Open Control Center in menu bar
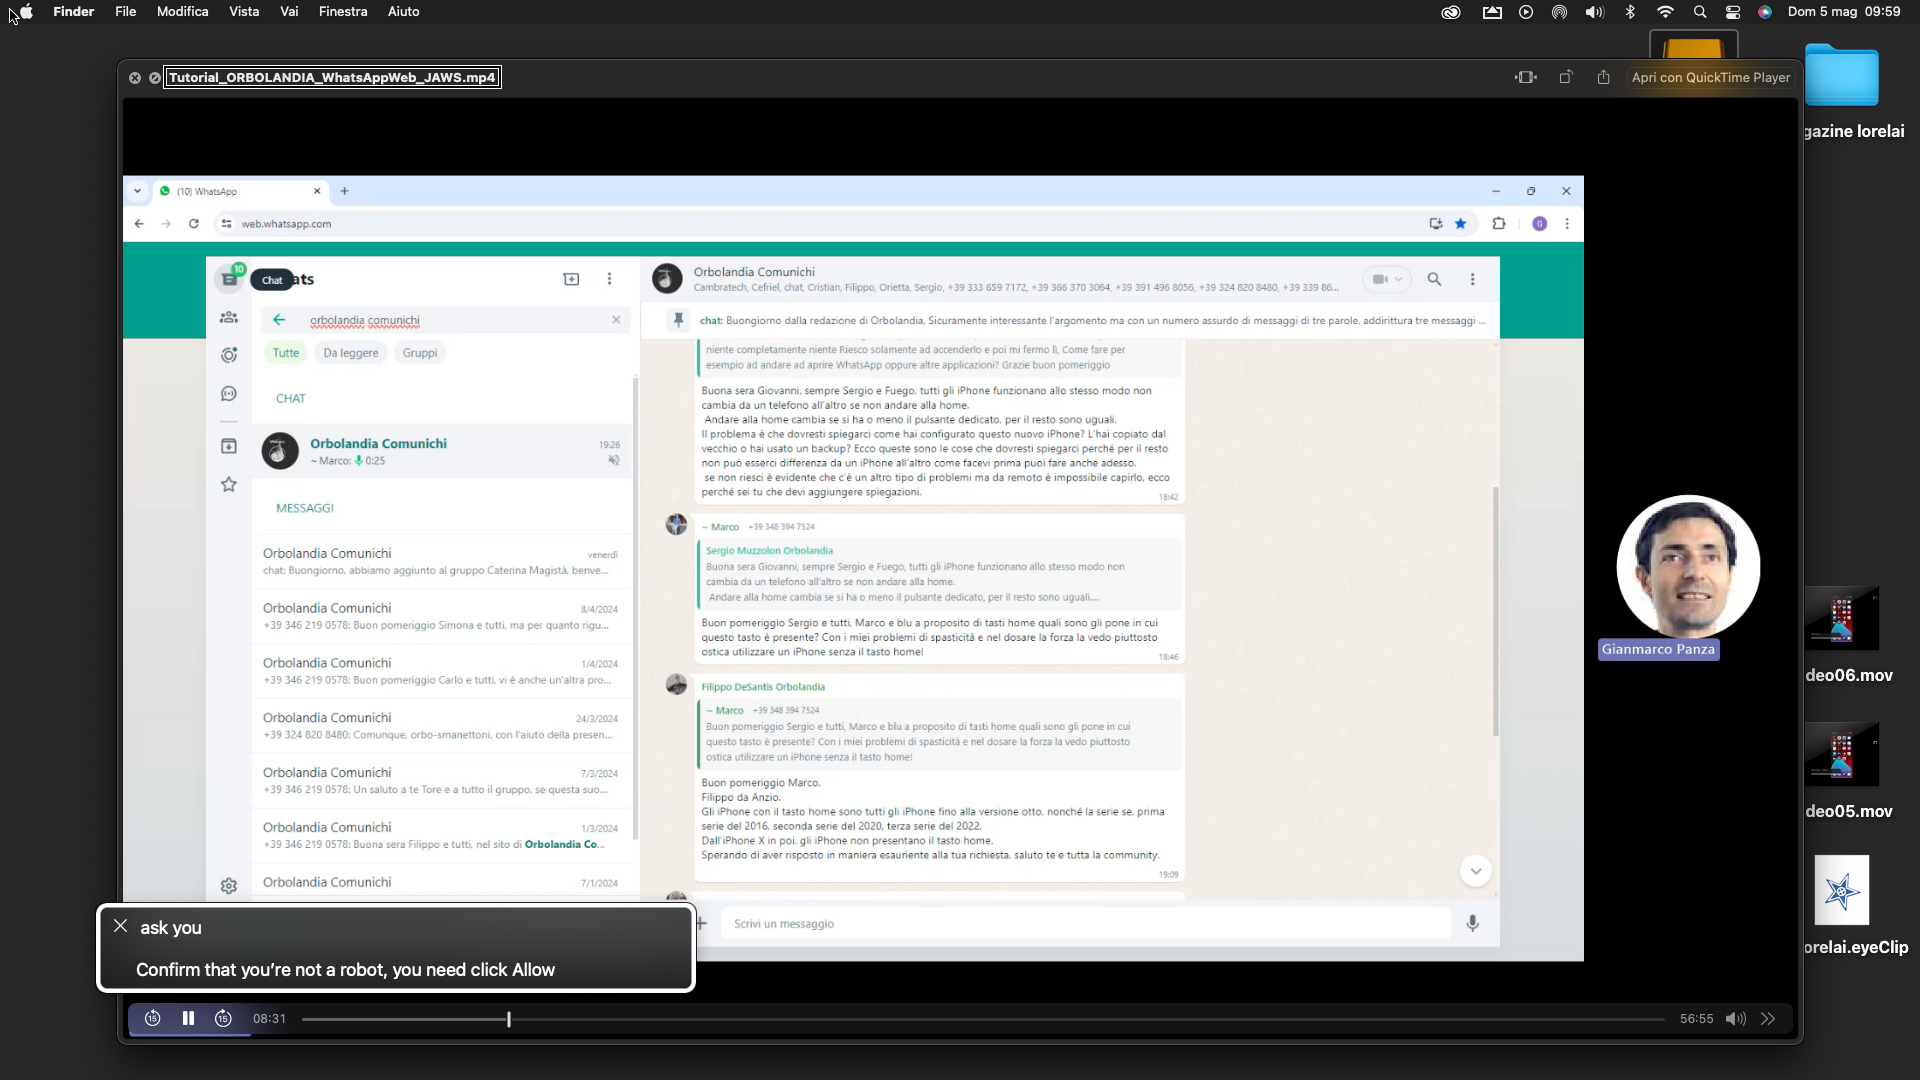1920x1080 pixels. pos(1733,12)
